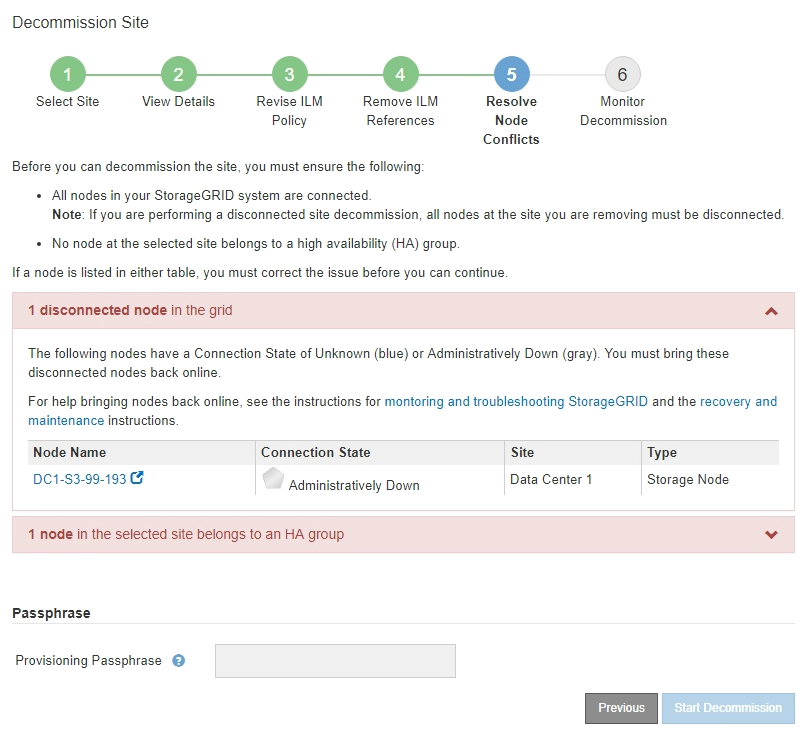Click the gray Administratively Down state icon
The height and width of the screenshot is (729, 802).
click(x=273, y=479)
